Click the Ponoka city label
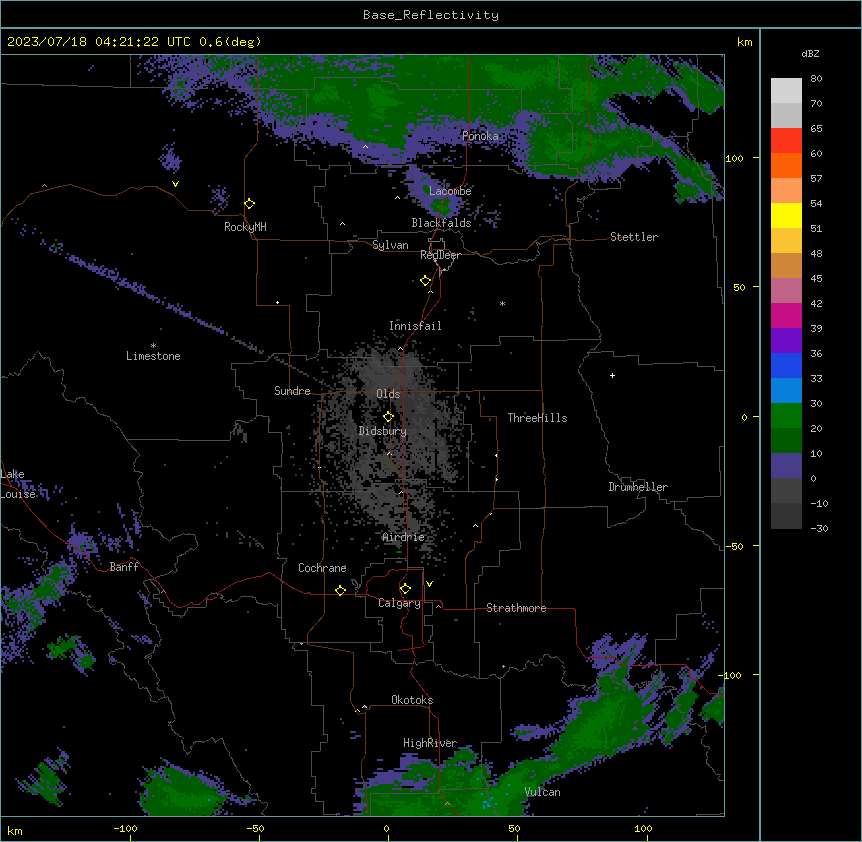The image size is (862, 842). 480,136
